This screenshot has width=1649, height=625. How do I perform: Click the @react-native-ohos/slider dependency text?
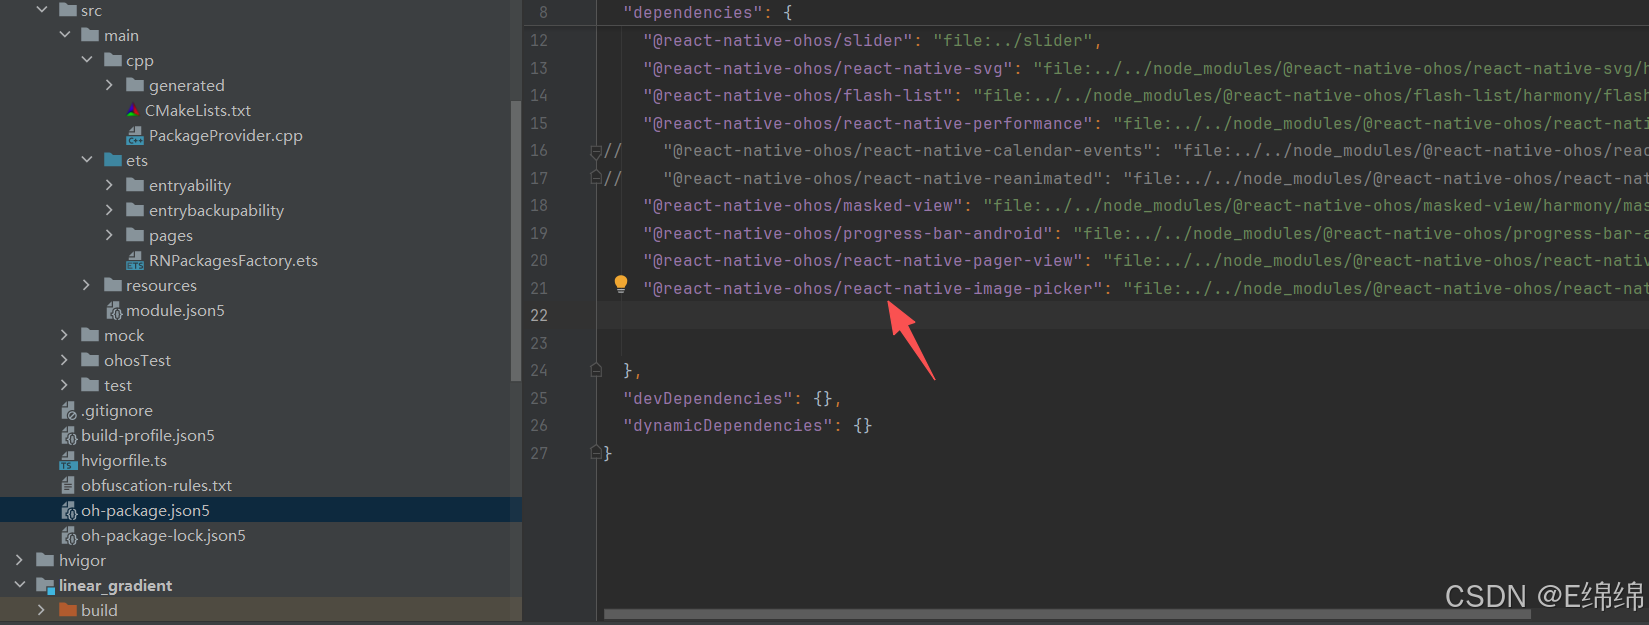tap(778, 41)
